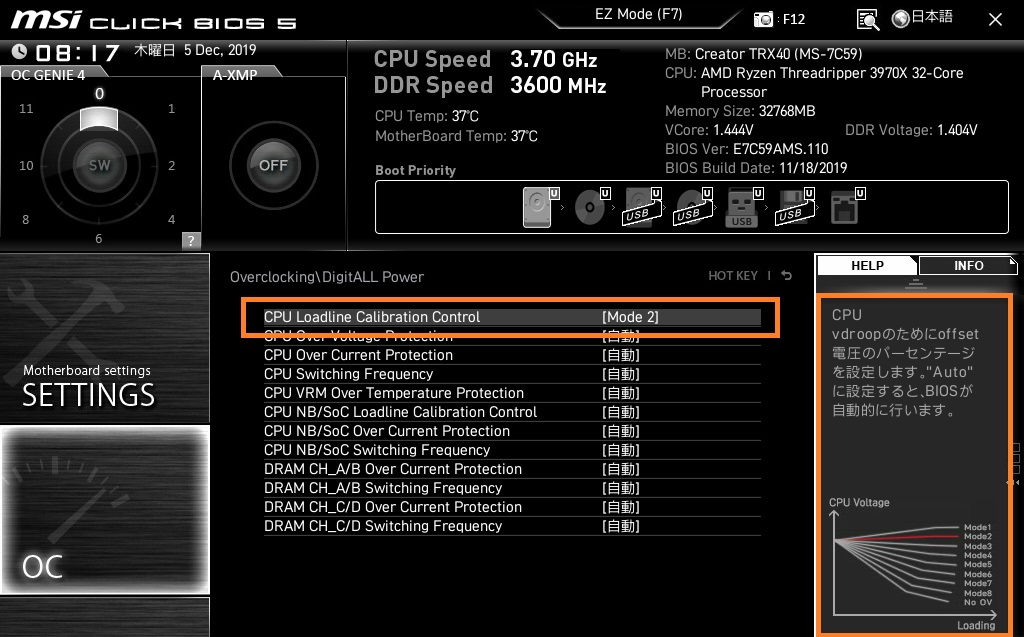Select the first USB drive boot icon
Viewport: 1024px width, 637px height.
643,207
